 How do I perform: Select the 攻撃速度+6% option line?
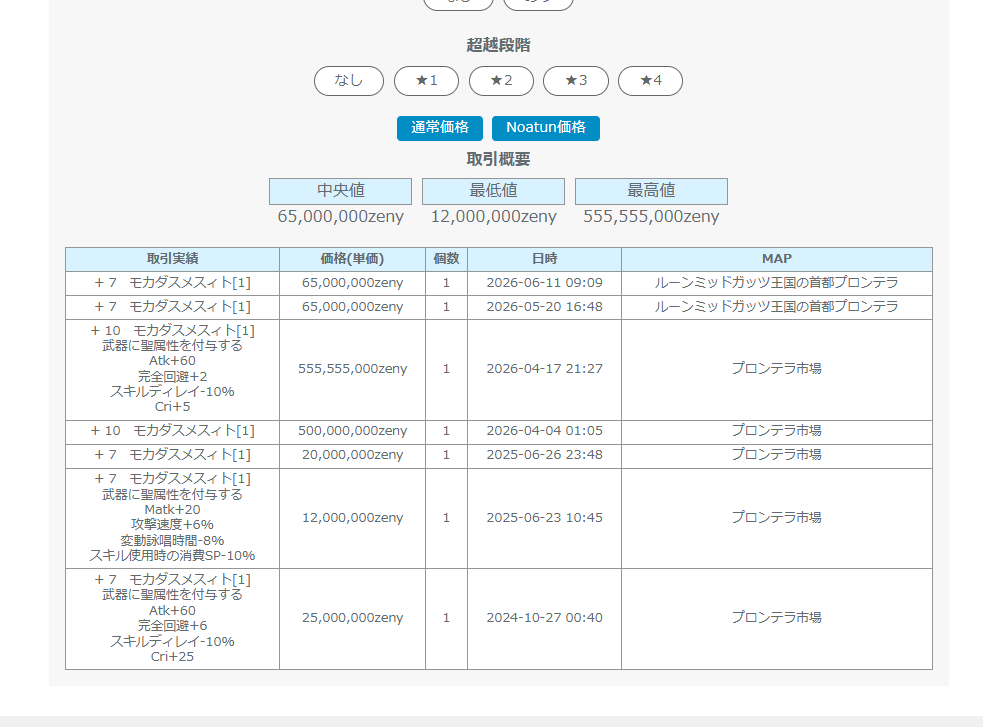[x=172, y=525]
